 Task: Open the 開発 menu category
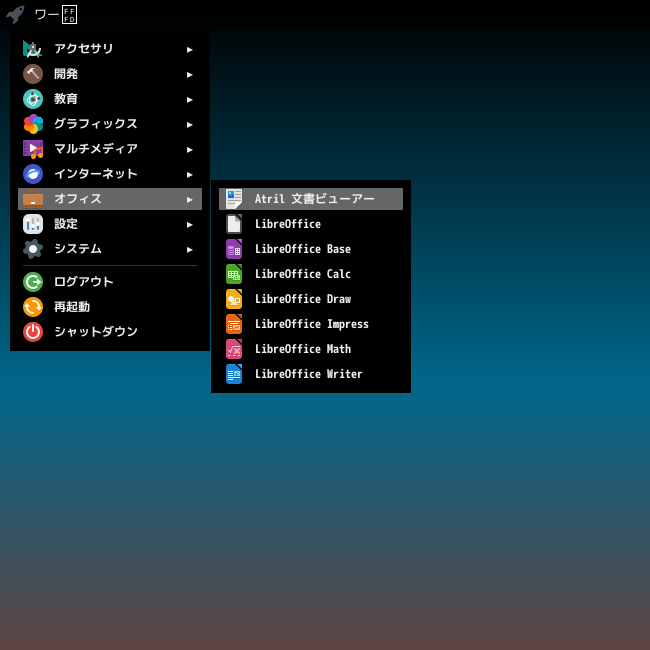pos(110,74)
